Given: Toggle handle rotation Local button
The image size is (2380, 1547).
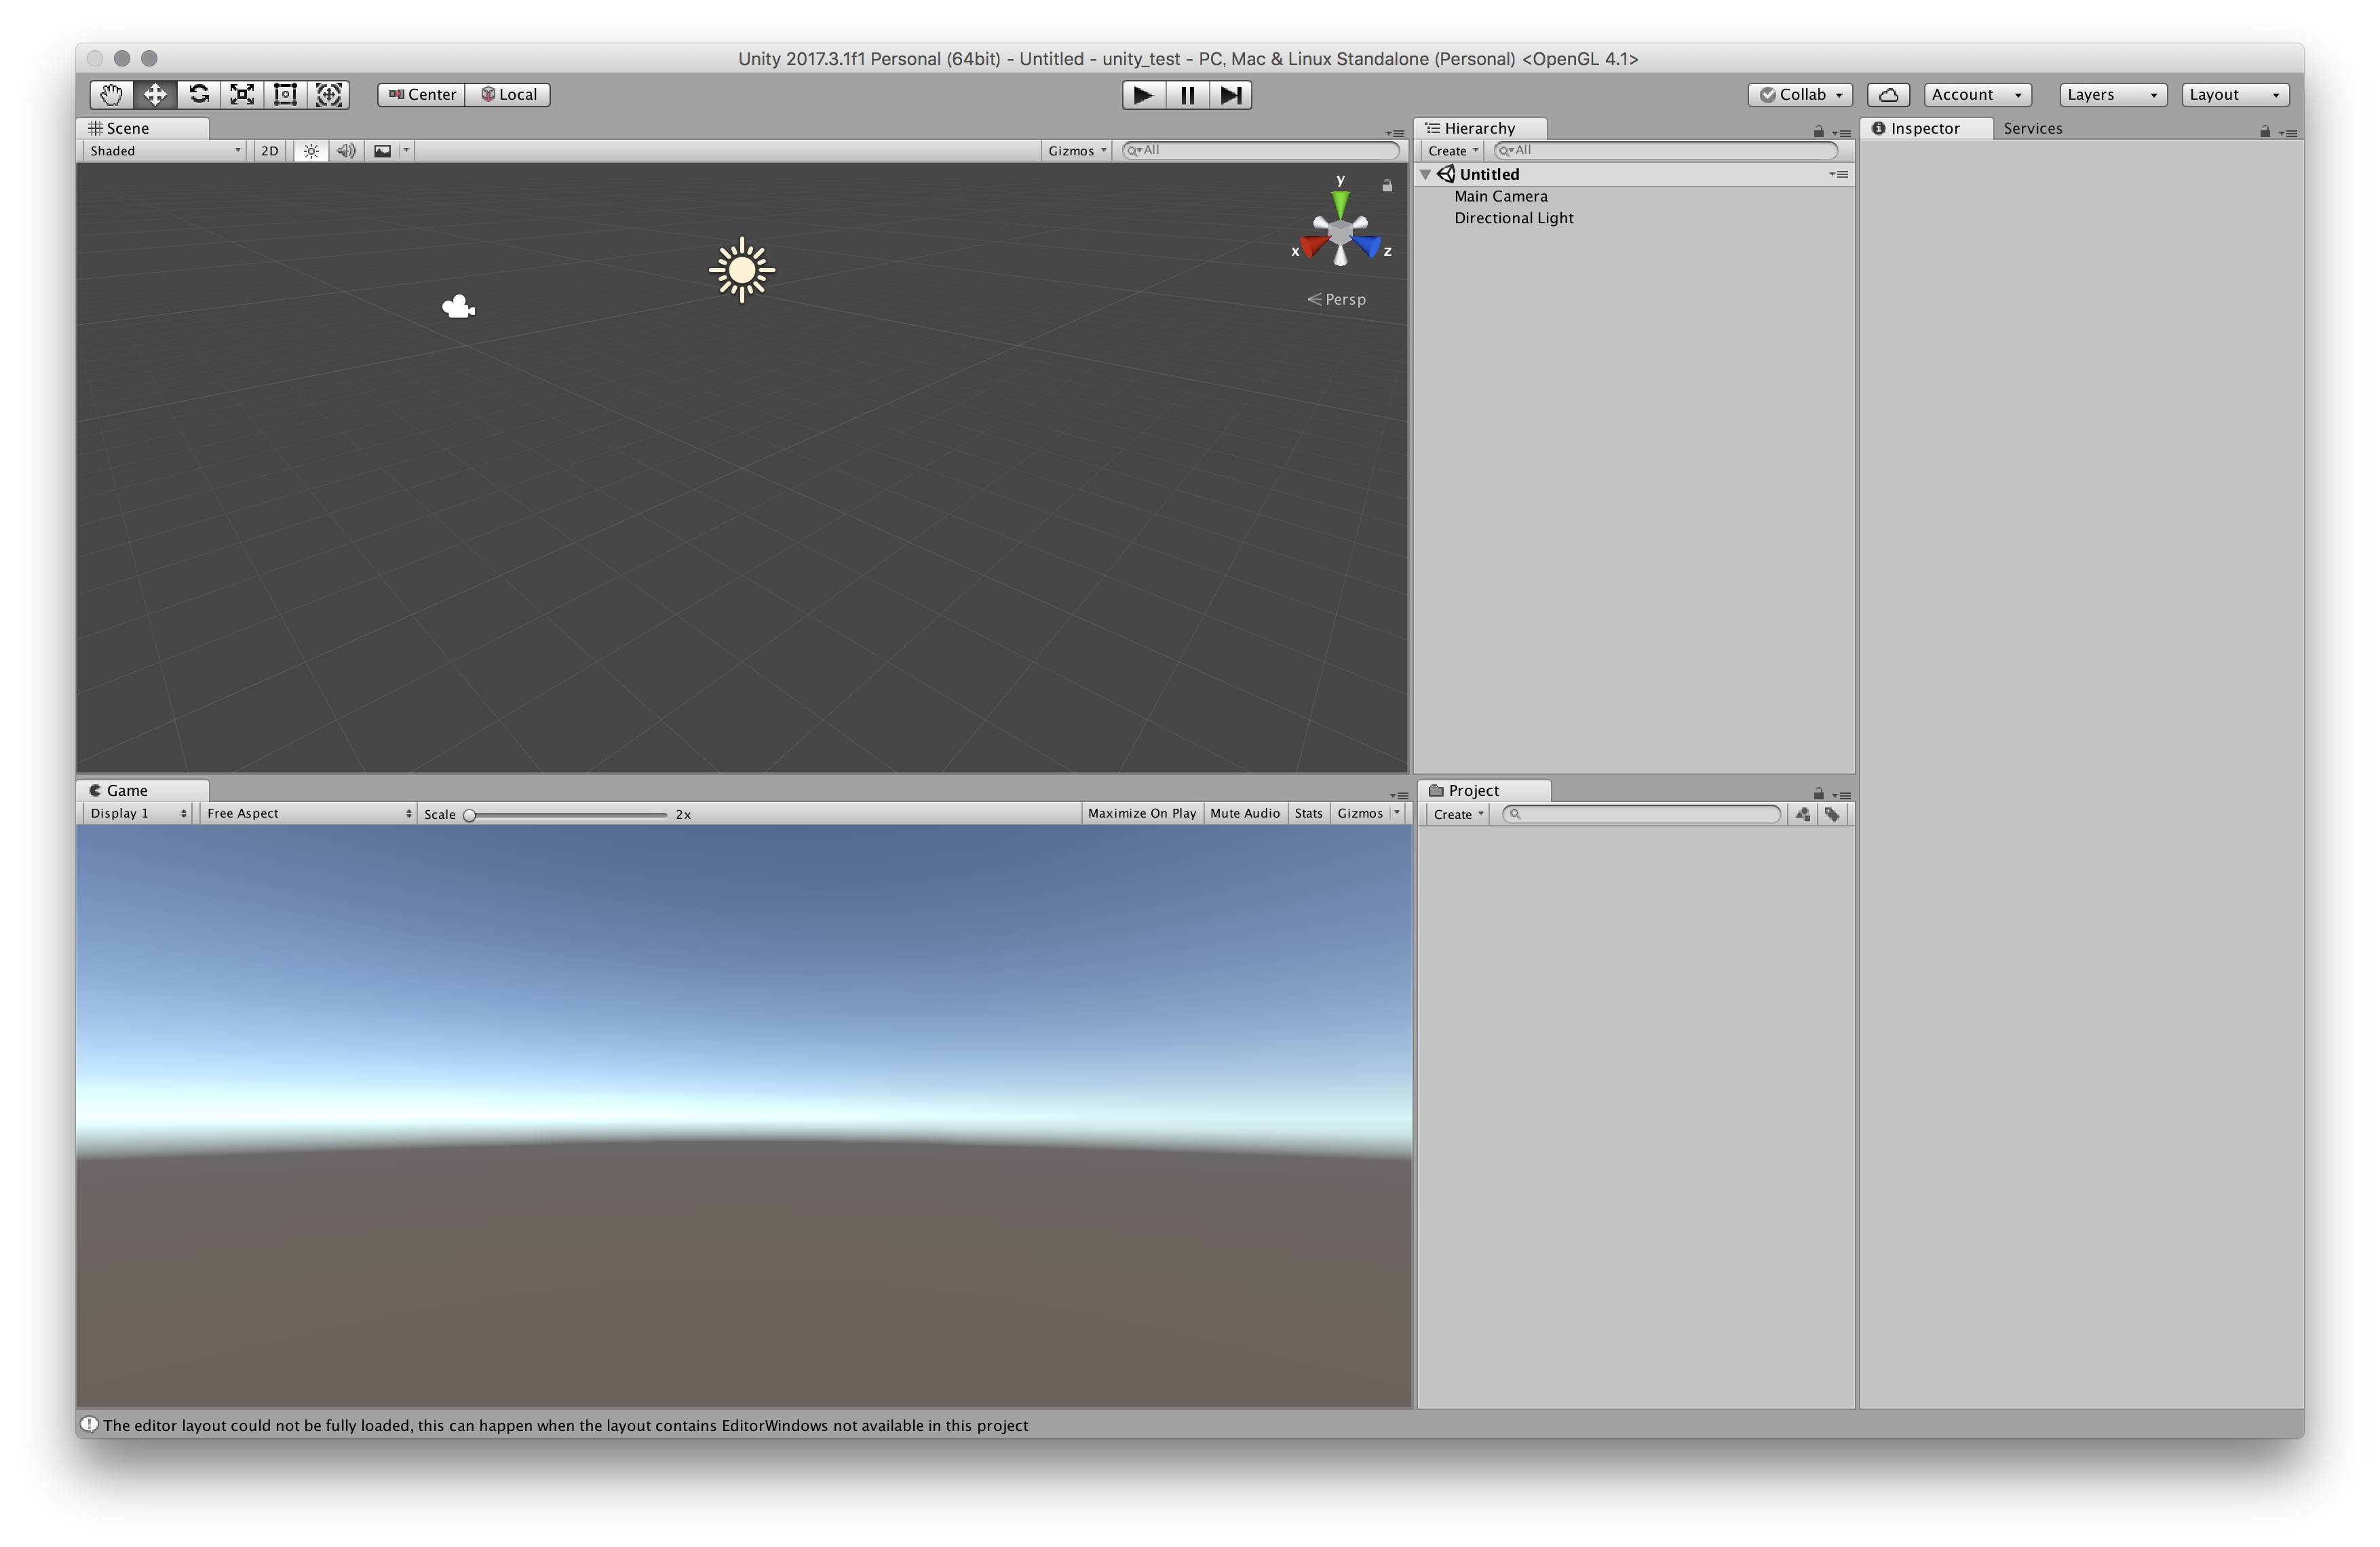Looking at the screenshot, I should click(x=508, y=94).
